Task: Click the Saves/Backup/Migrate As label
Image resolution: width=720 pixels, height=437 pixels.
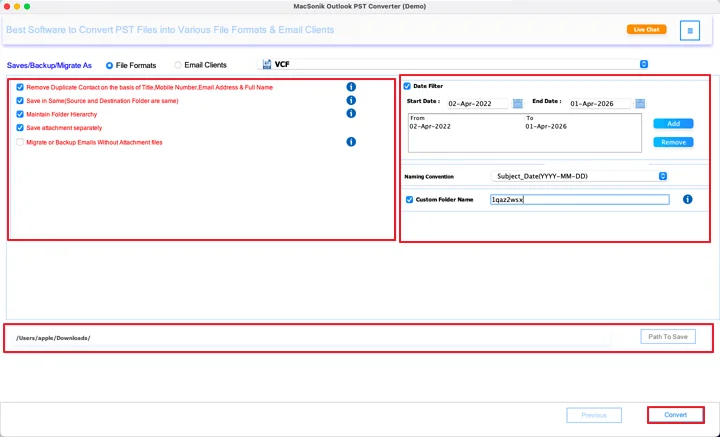Action: 49,66
